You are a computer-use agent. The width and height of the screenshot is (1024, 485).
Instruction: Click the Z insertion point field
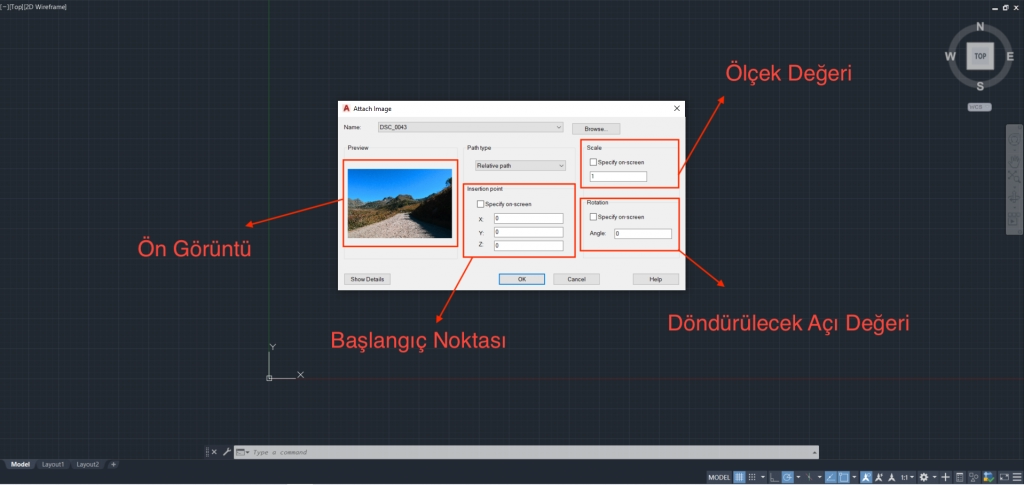(528, 246)
